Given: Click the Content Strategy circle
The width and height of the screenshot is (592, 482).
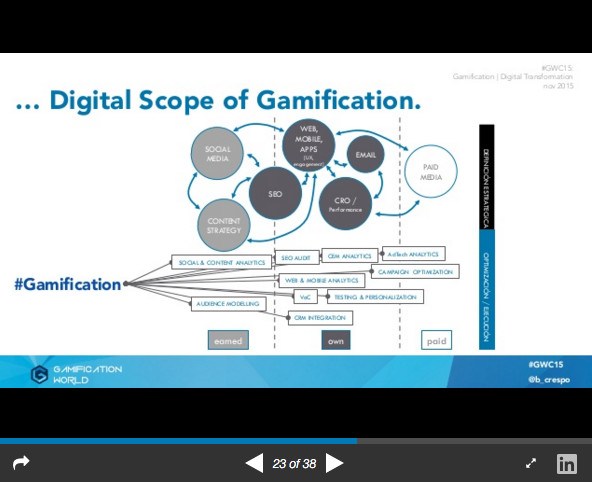Looking at the screenshot, I should coord(224,225).
